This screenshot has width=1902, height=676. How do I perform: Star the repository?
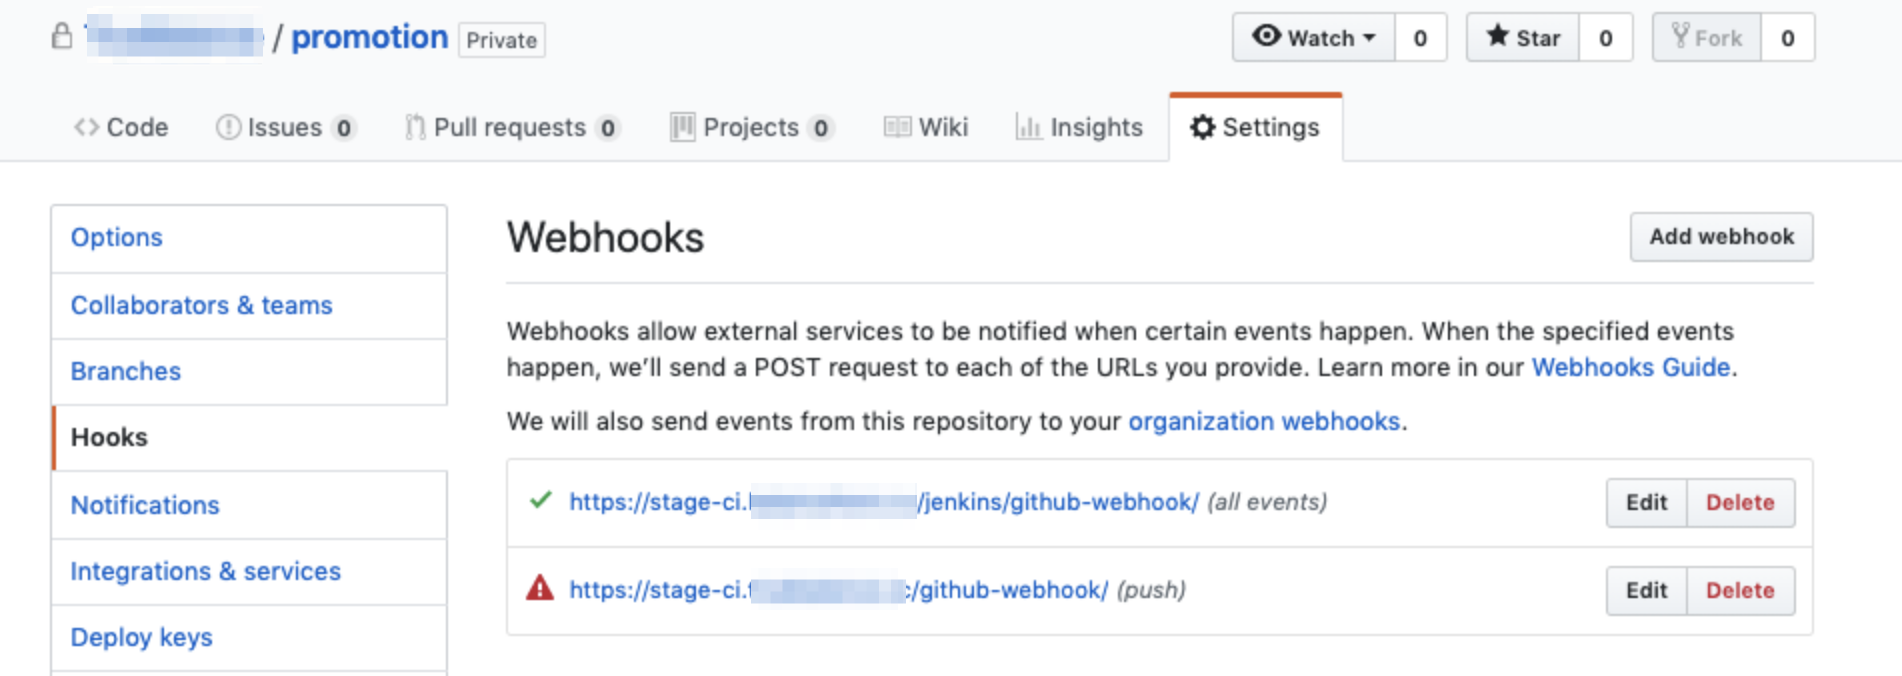1523,38
